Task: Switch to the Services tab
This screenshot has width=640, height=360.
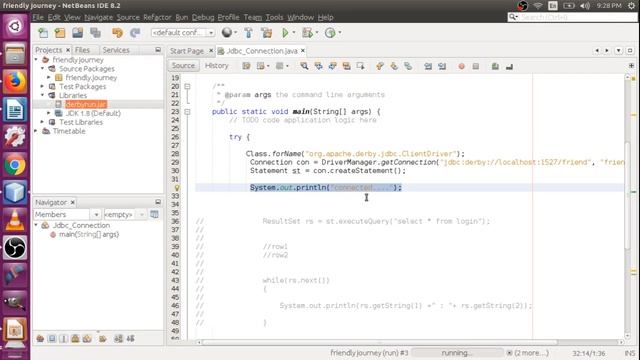Action: point(116,50)
